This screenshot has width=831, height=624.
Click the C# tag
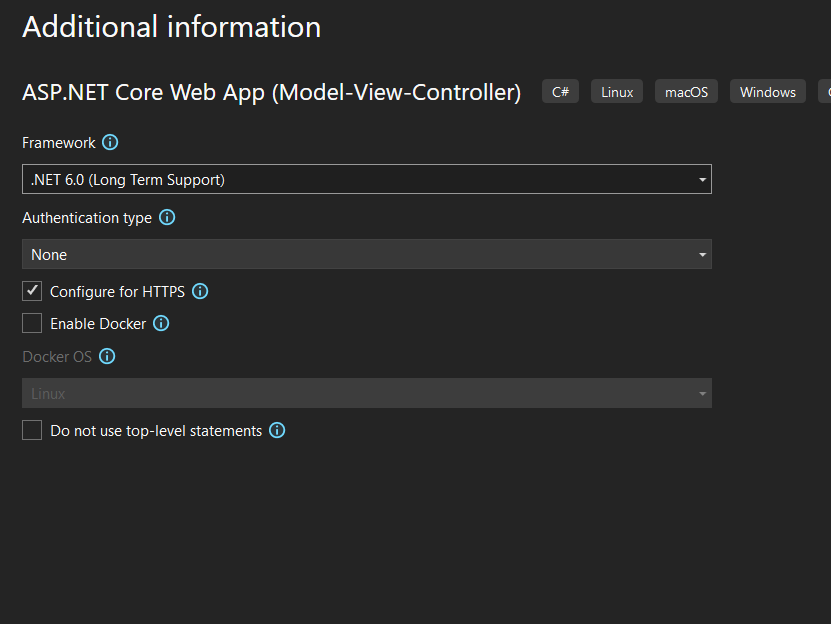[x=560, y=92]
